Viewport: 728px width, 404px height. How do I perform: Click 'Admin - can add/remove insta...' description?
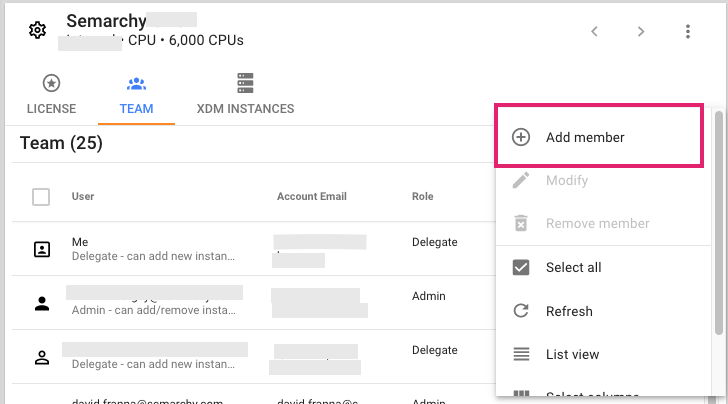(x=154, y=310)
